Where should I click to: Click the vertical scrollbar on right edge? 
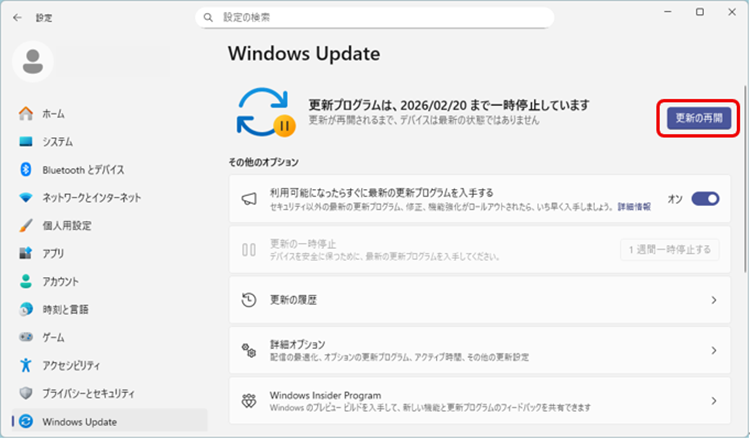(744, 200)
